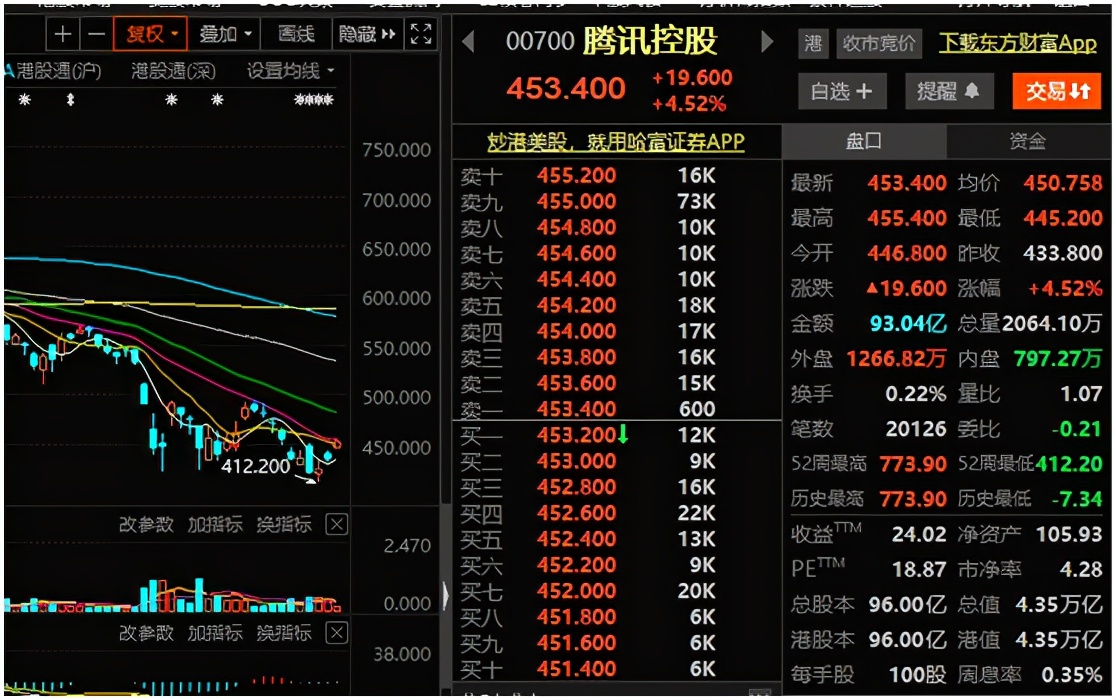The image size is (1116, 700).
Task: Close the lower indicator panel X icon
Action: 337,633
